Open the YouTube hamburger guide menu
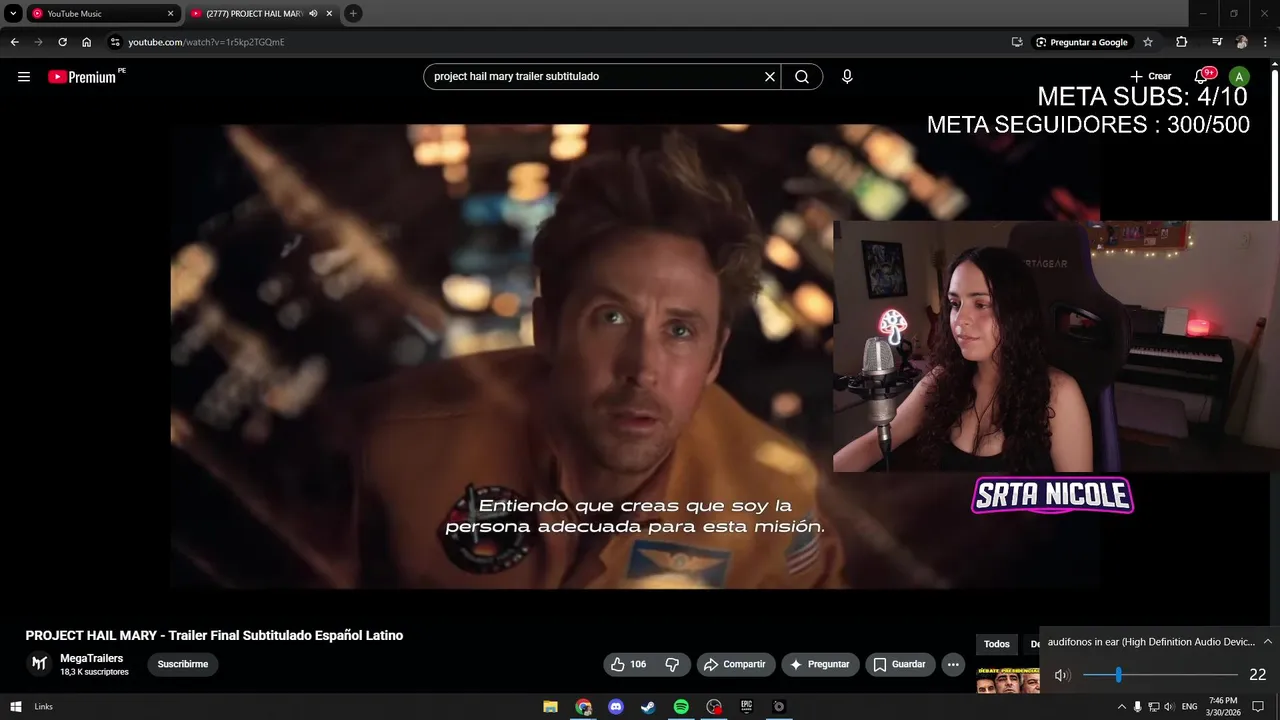Viewport: 1280px width, 720px height. pyautogui.click(x=24, y=77)
